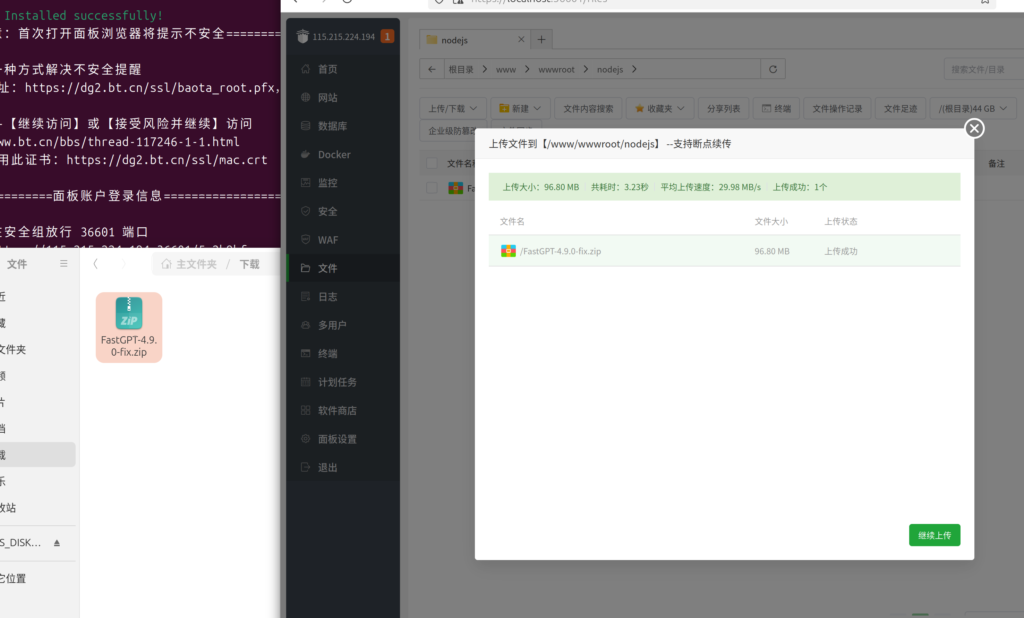Image resolution: width=1024 pixels, height=618 pixels.
Task: Click the 文件足迹 toolbar button
Action: tap(901, 108)
